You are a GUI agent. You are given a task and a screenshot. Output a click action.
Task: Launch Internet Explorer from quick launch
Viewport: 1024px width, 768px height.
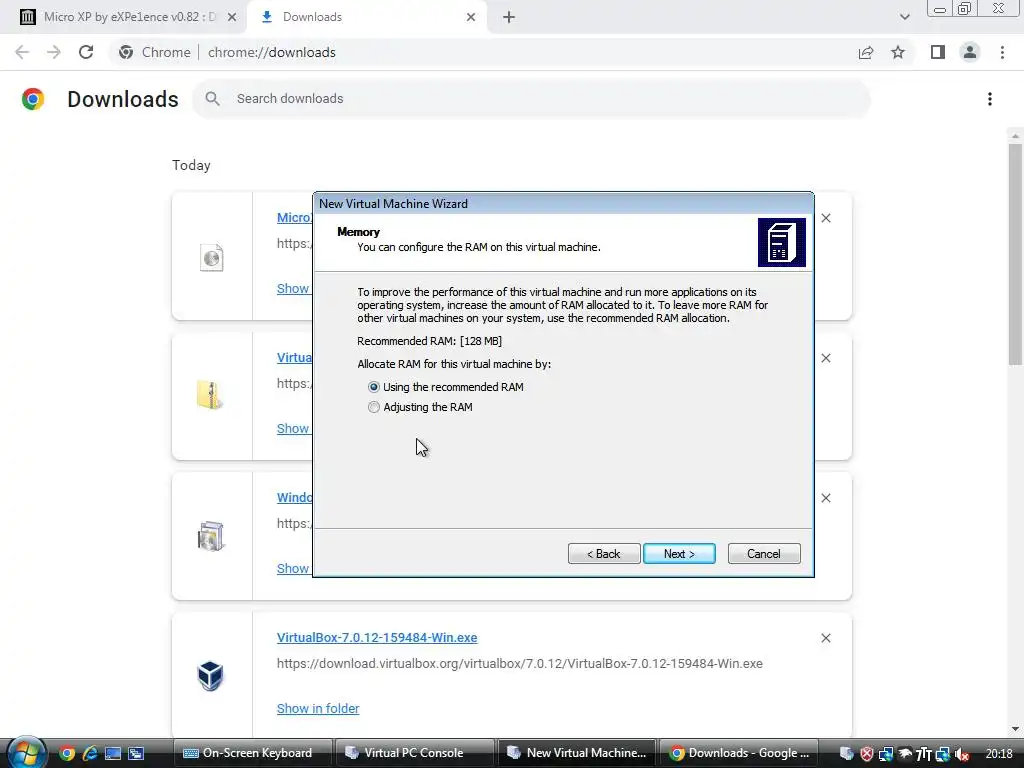(90, 754)
